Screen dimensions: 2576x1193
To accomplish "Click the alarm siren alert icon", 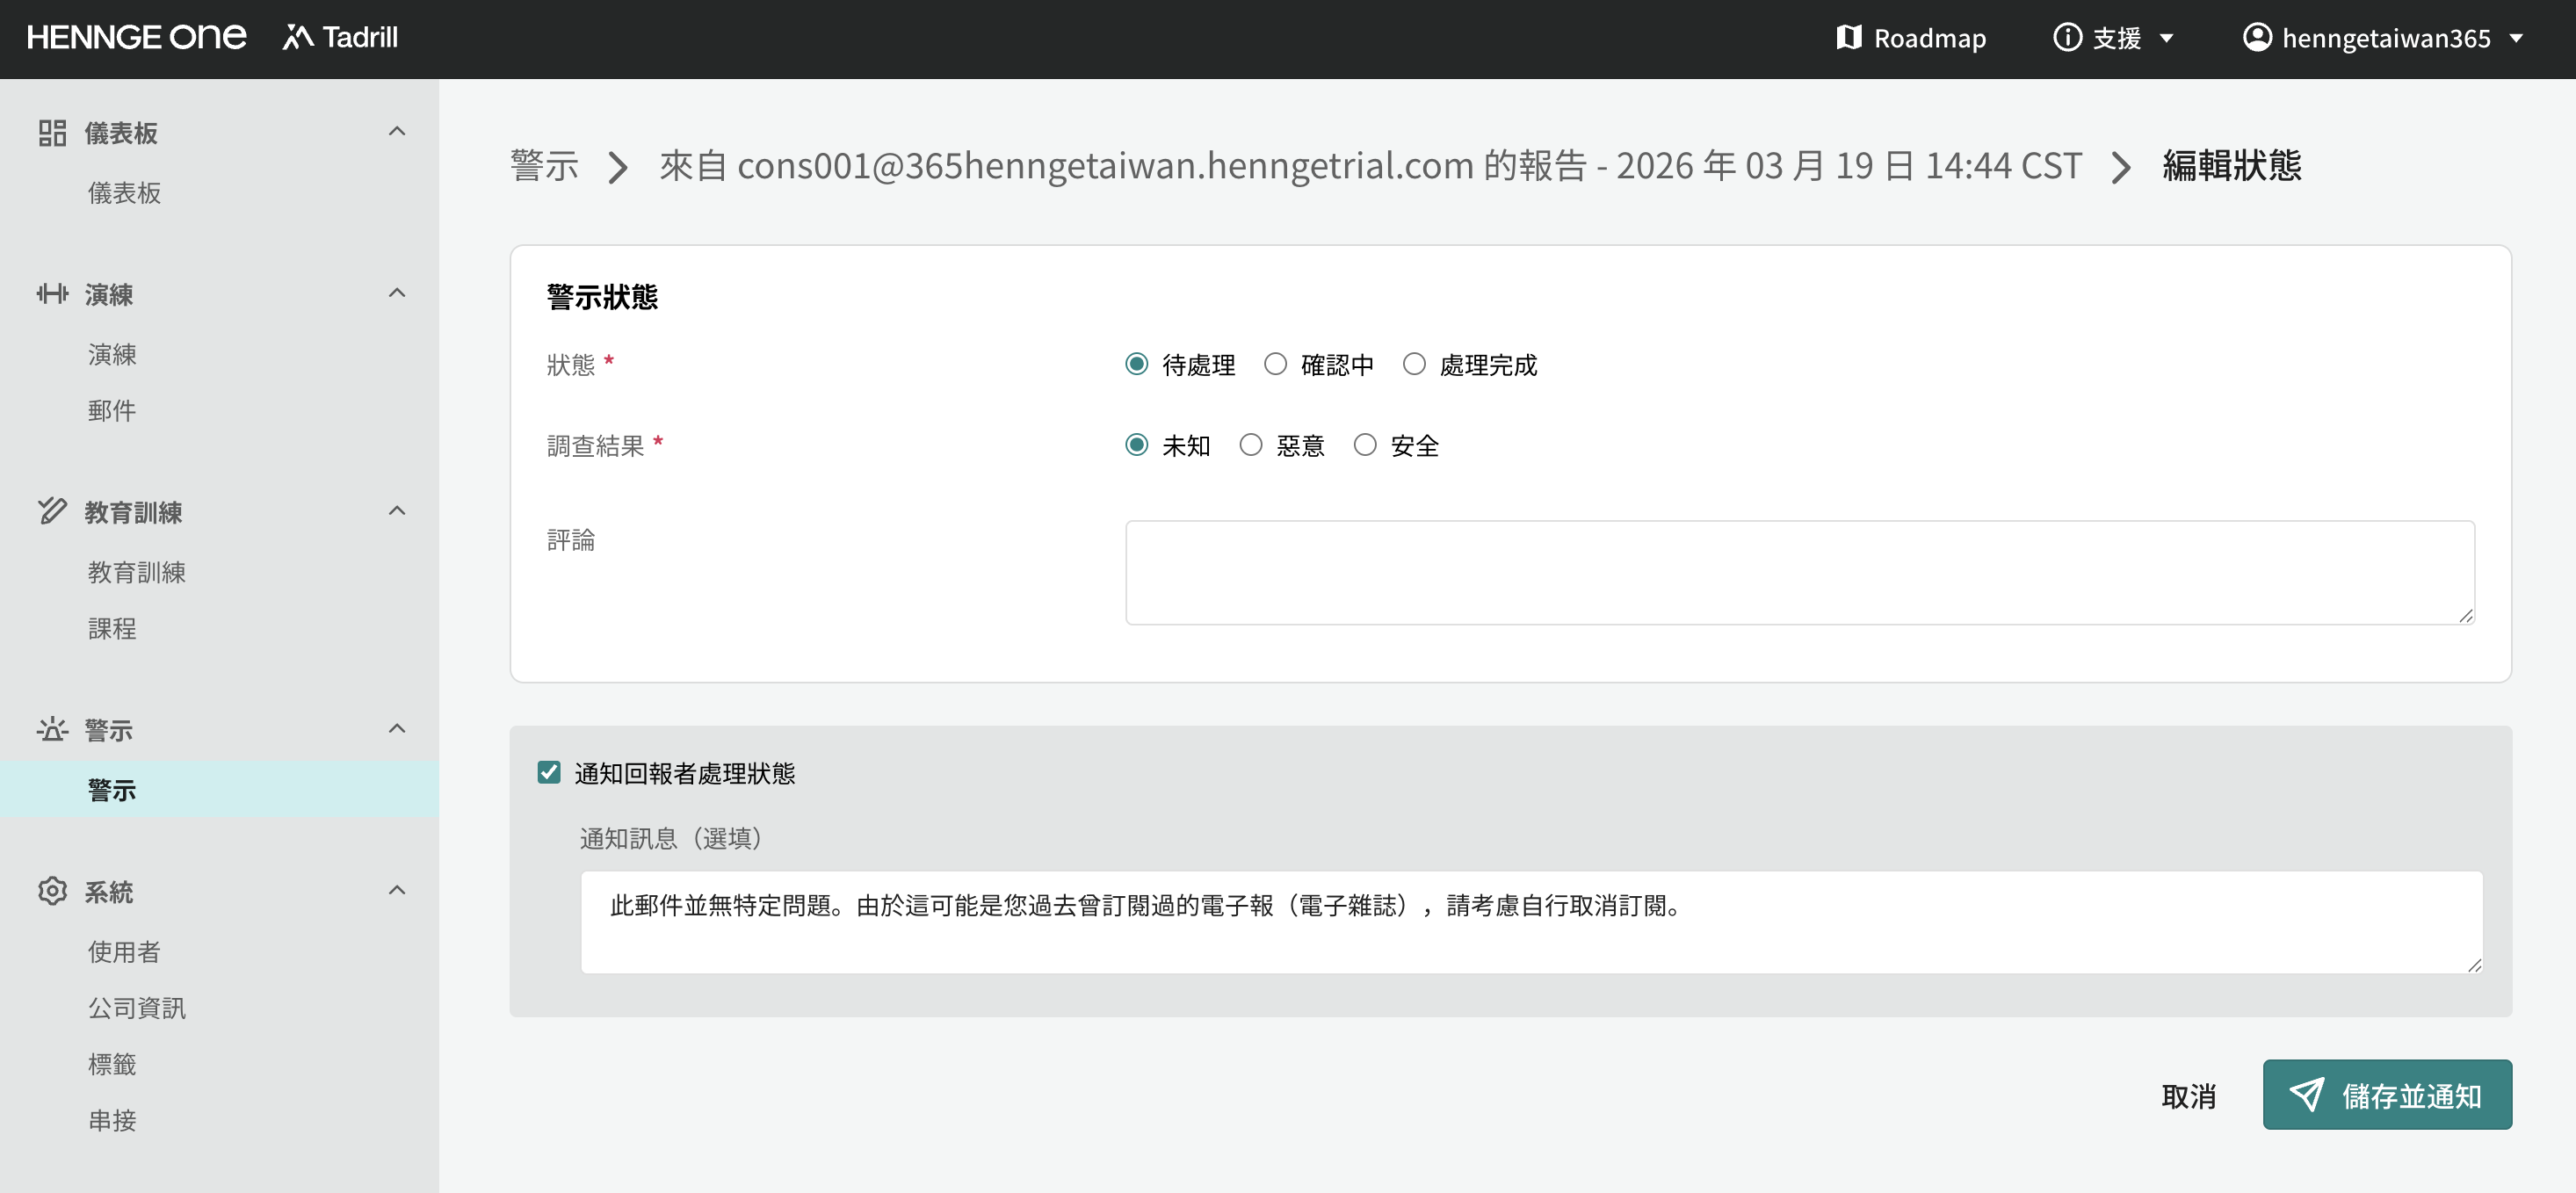I will click(52, 729).
